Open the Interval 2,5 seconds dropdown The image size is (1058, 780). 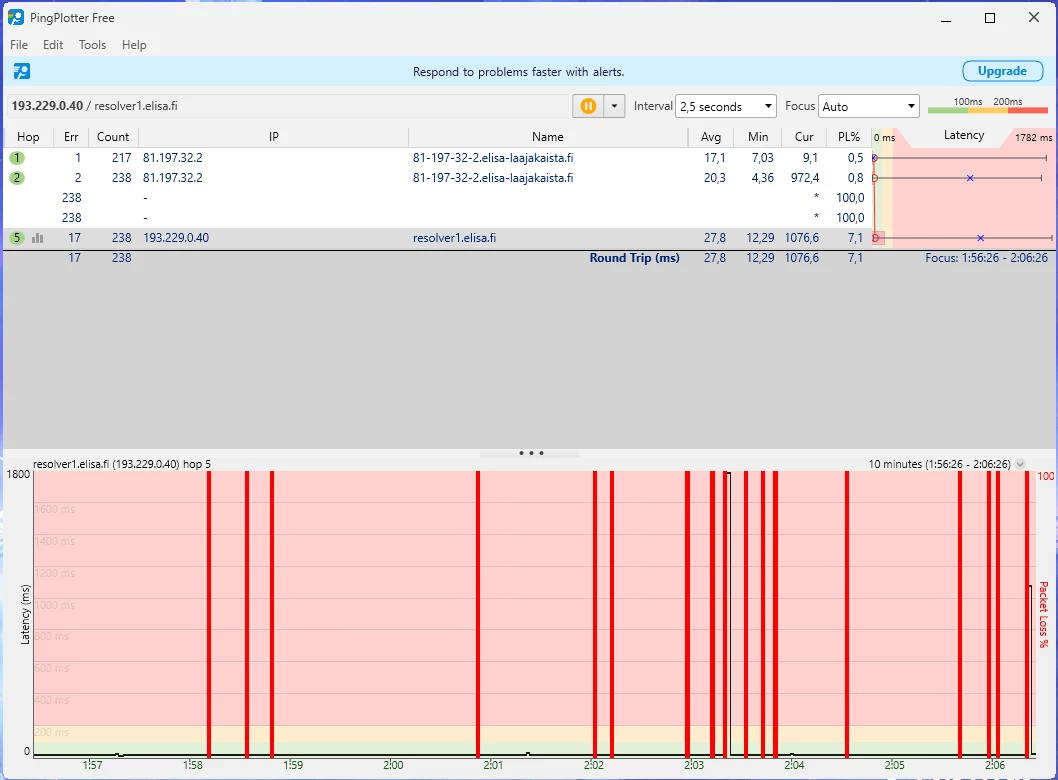(726, 106)
